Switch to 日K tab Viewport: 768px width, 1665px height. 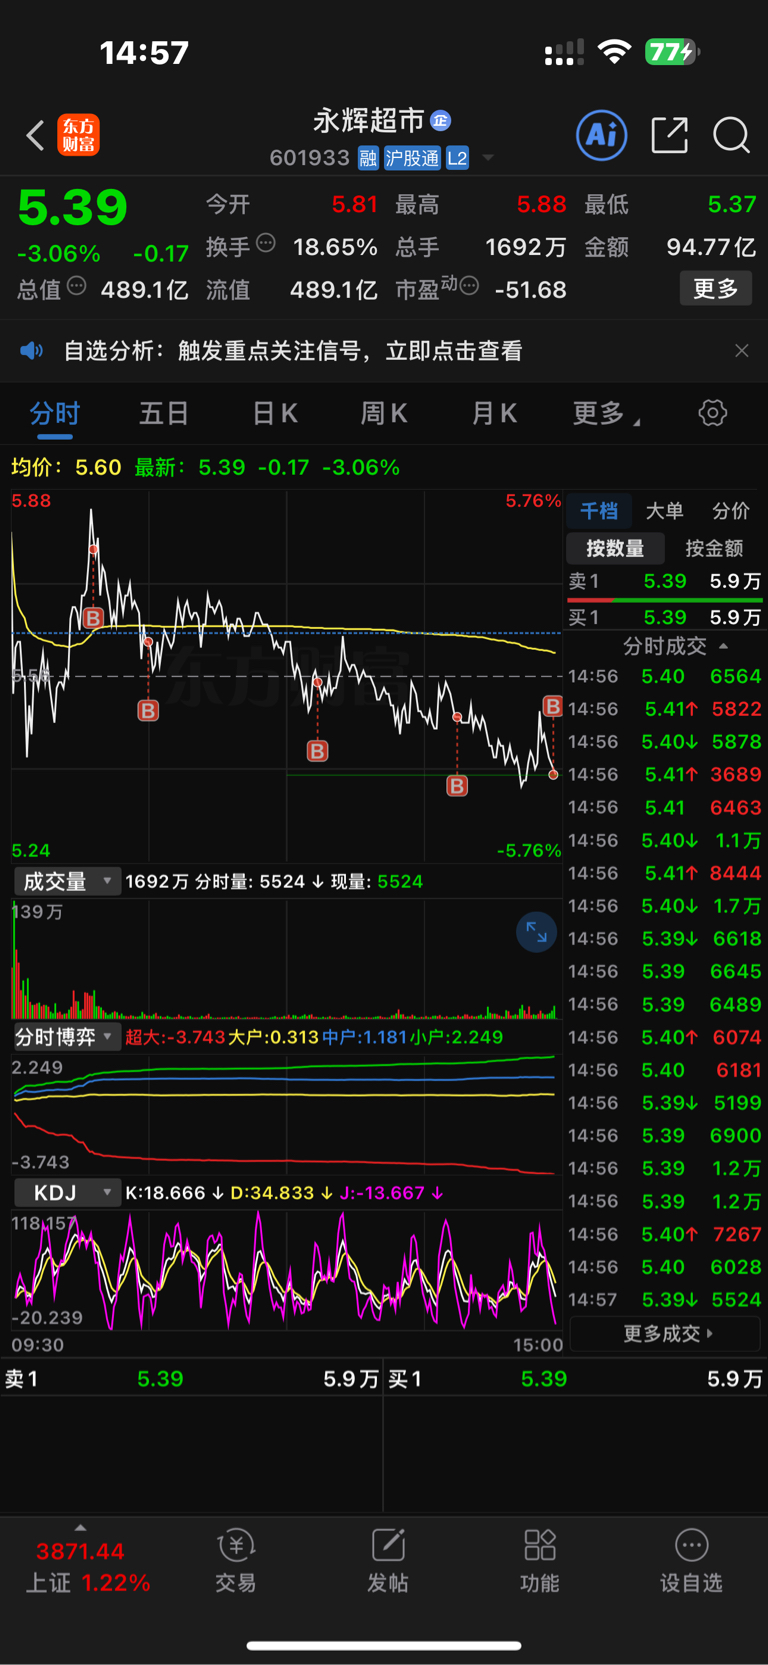[274, 413]
